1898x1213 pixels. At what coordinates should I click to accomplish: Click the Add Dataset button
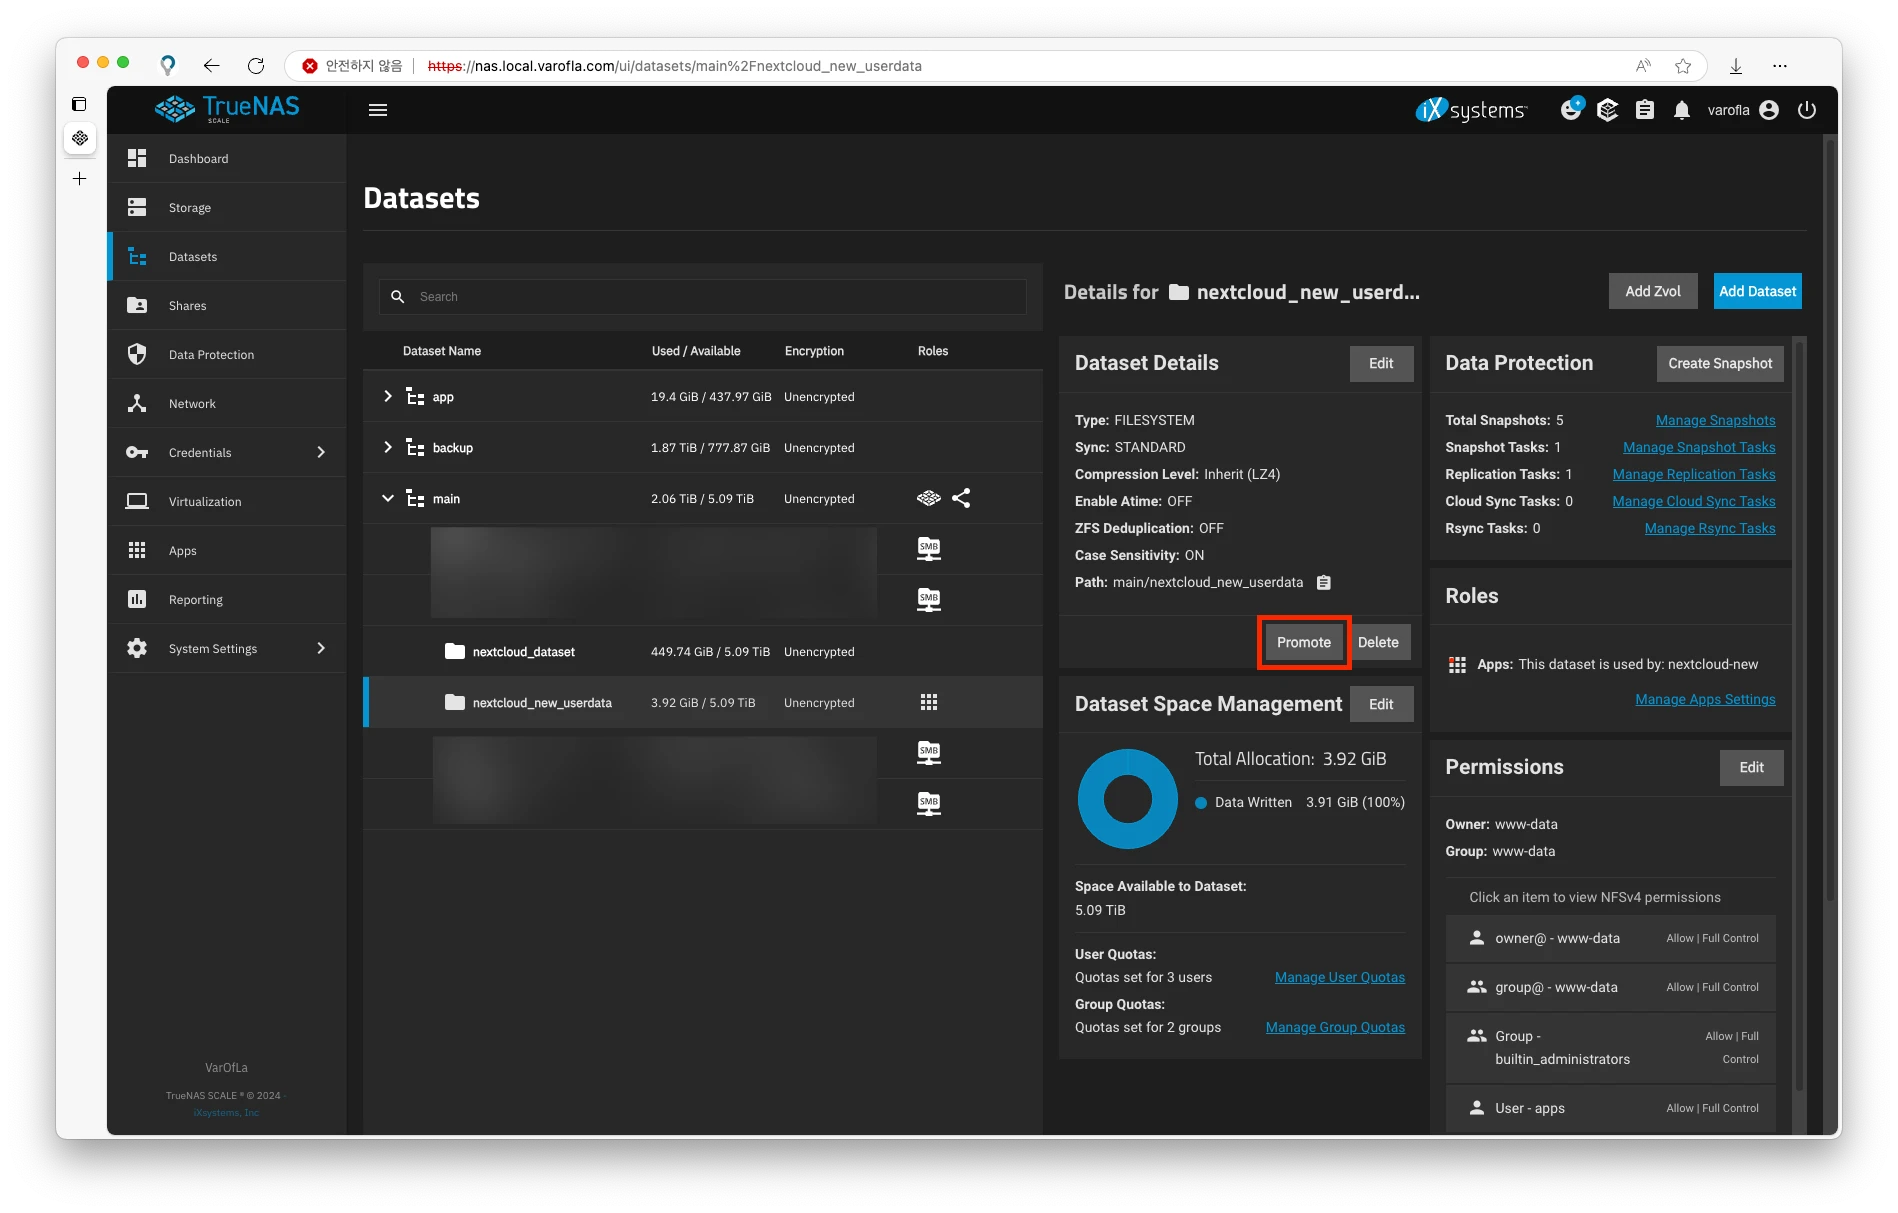1757,291
